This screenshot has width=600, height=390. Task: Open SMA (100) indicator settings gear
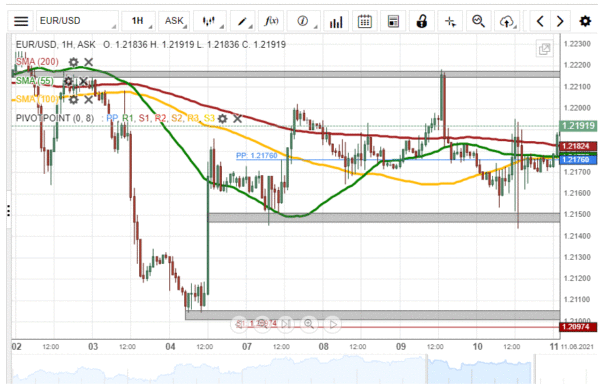[73, 100]
